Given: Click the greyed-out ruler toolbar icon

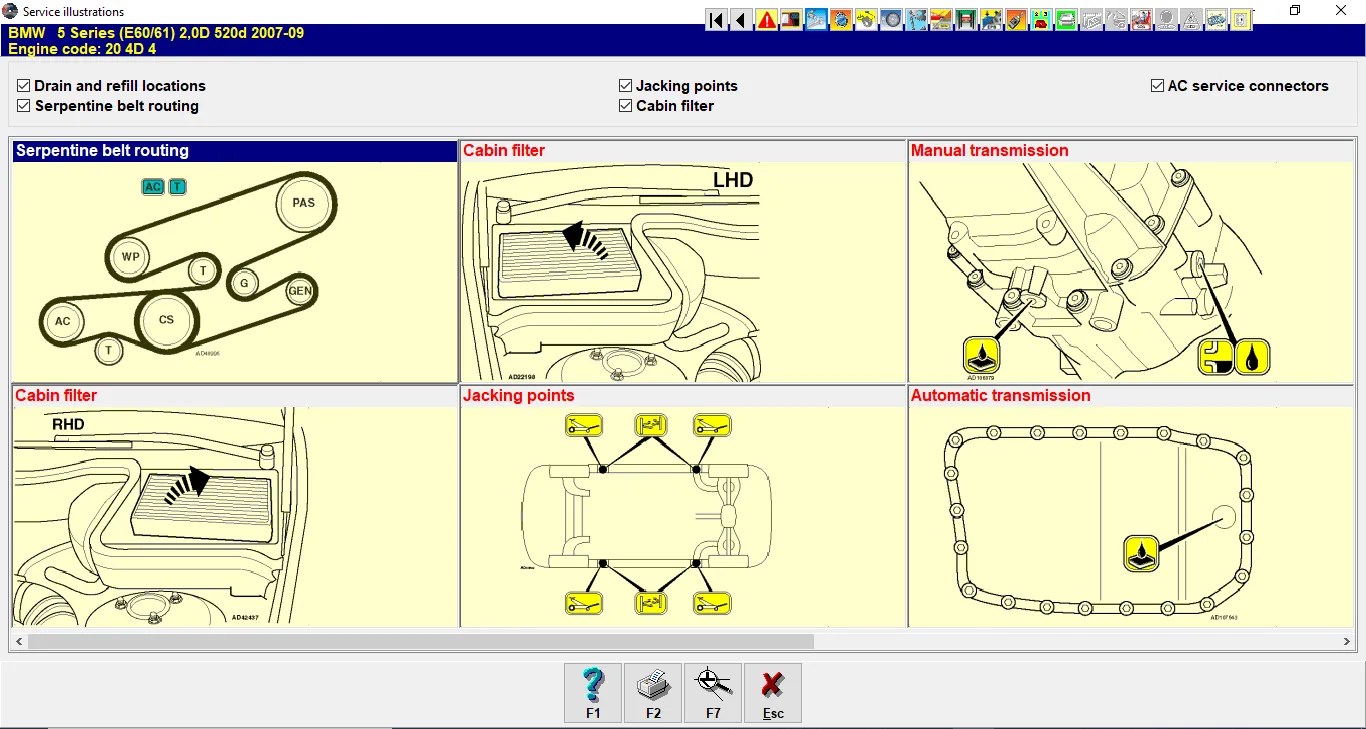Looking at the screenshot, I should pyautogui.click(x=1091, y=19).
